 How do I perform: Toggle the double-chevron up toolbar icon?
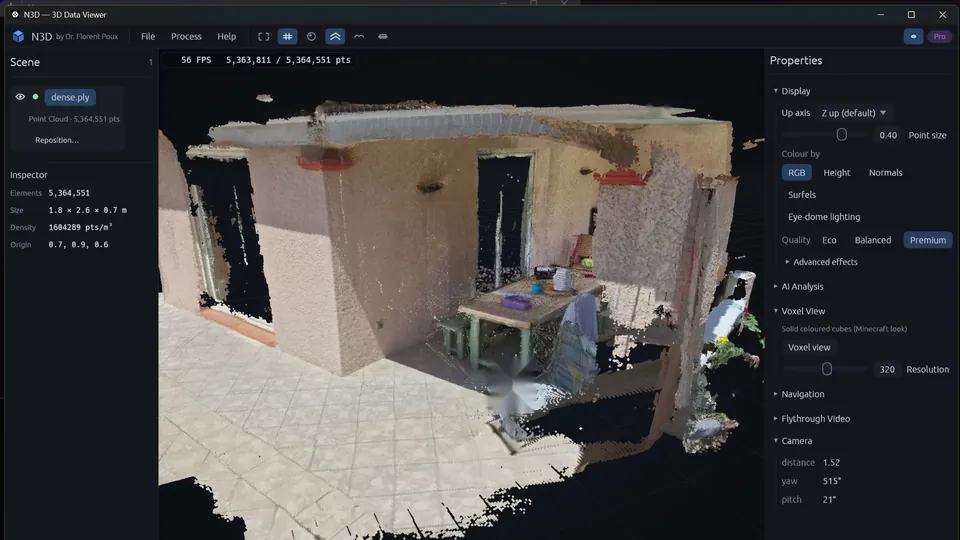[335, 37]
